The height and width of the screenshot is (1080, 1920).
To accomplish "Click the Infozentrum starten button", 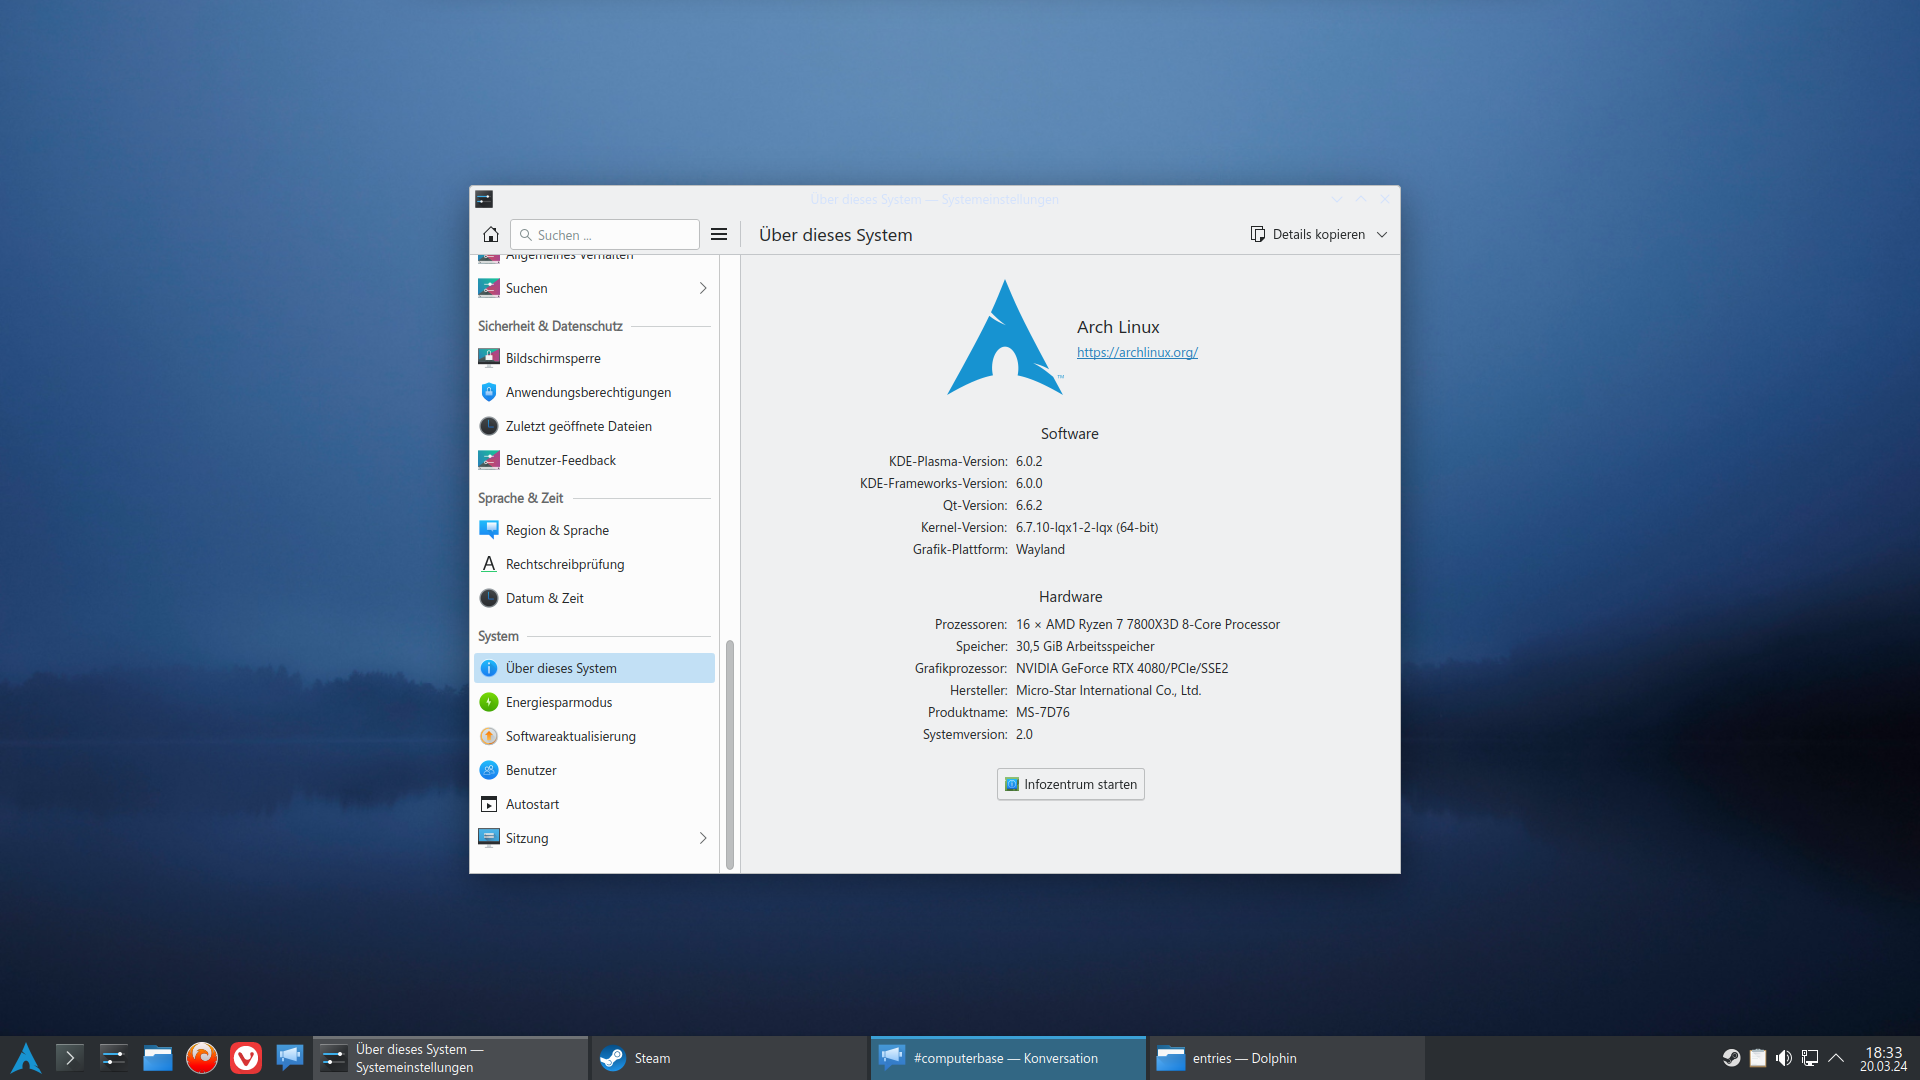I will [x=1070, y=784].
